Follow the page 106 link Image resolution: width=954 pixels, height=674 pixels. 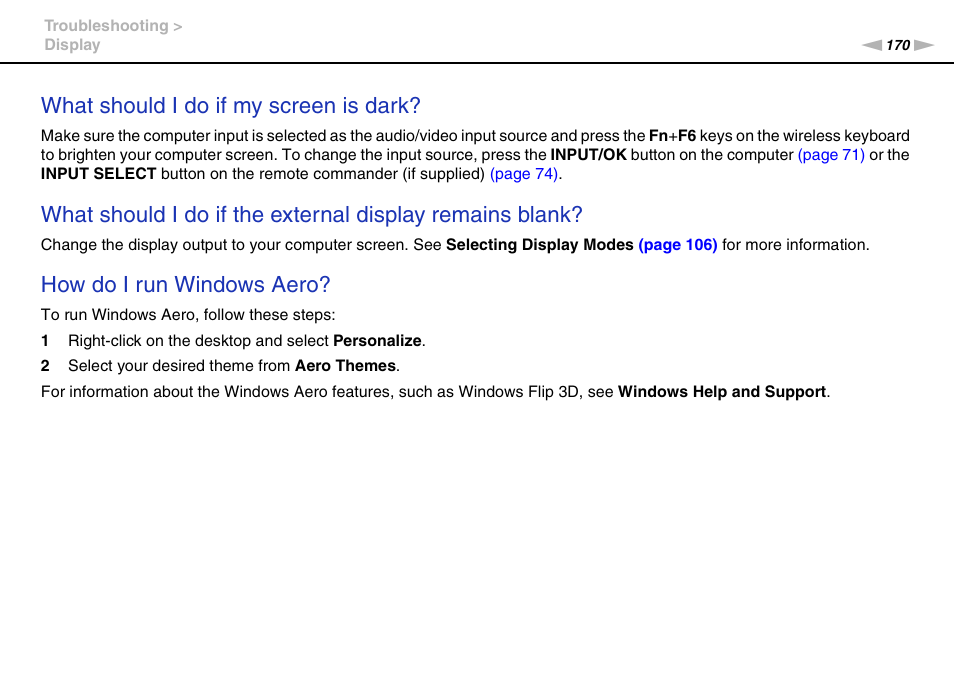tap(677, 245)
